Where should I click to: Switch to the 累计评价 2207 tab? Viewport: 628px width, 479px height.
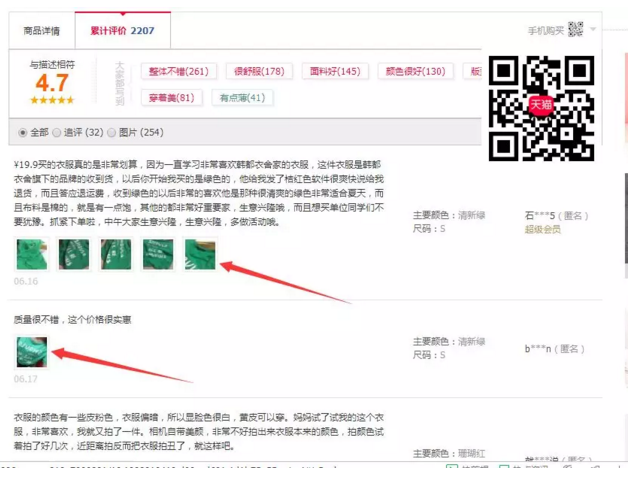point(123,30)
